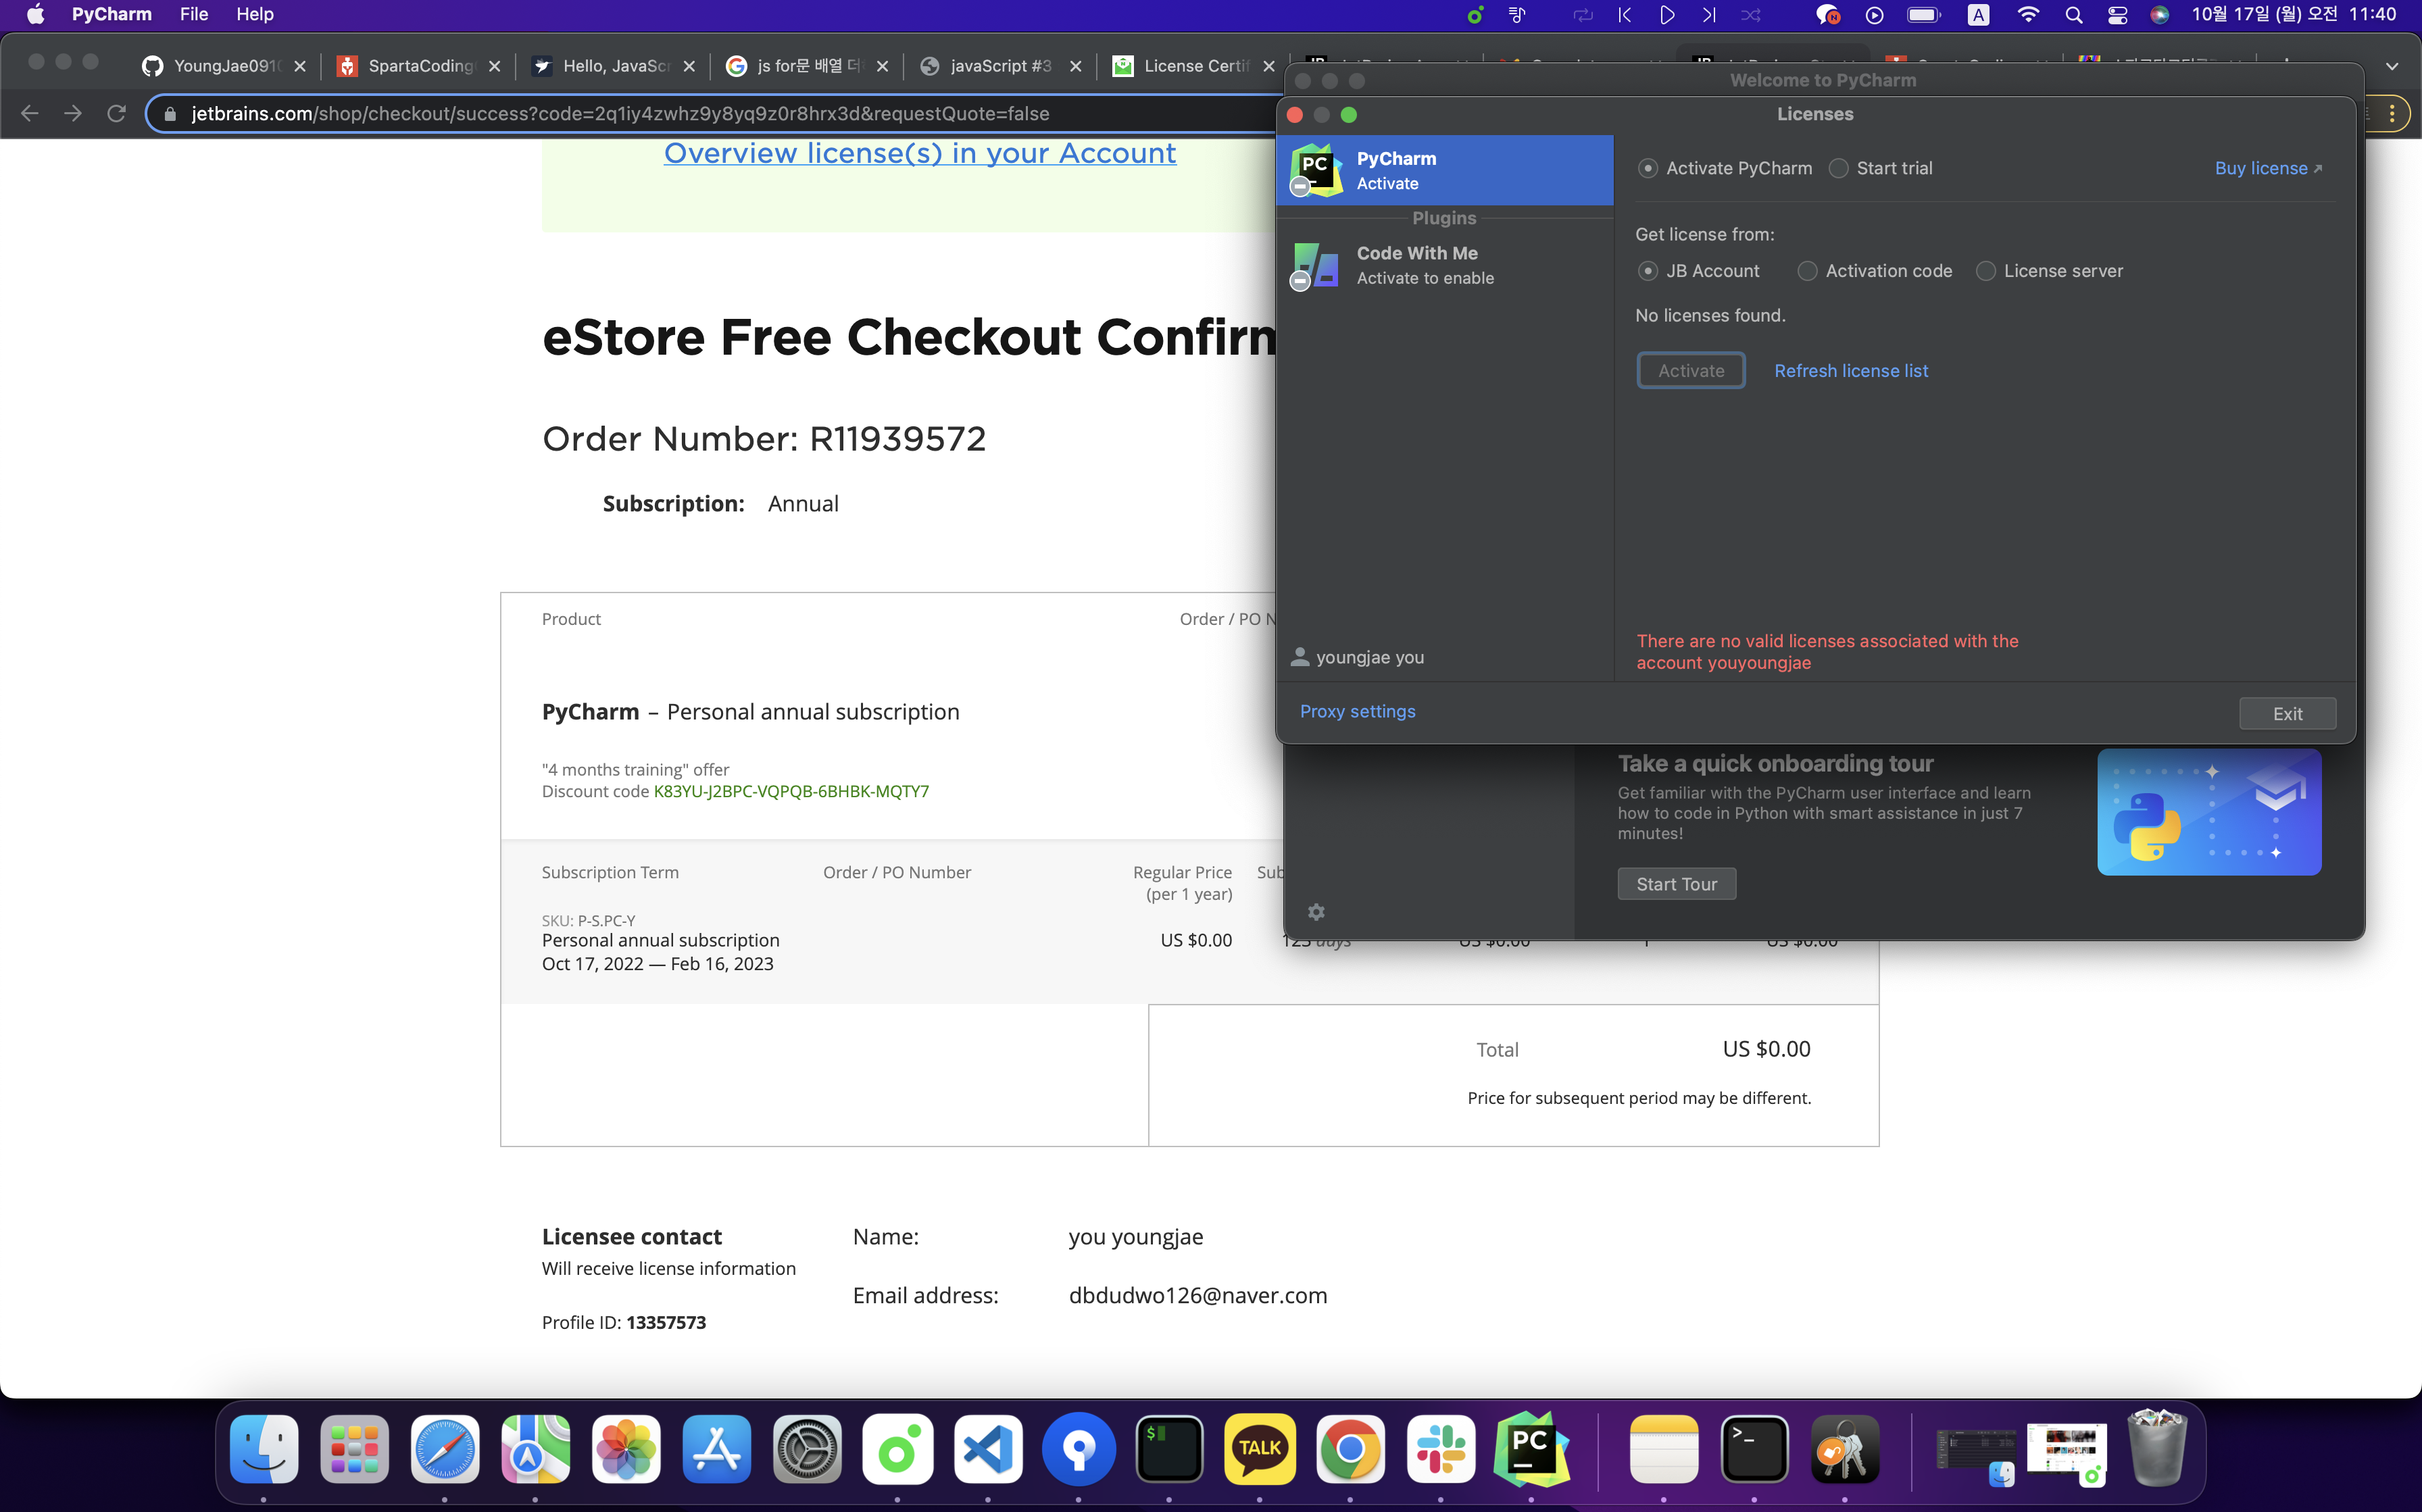The width and height of the screenshot is (2422, 1512).
Task: Open System Preferences from the Dock
Action: (807, 1449)
